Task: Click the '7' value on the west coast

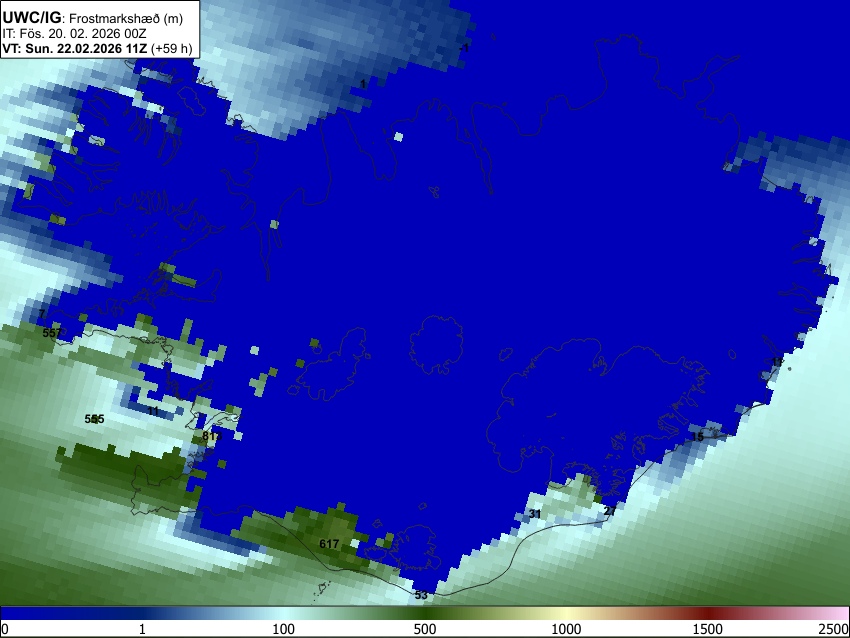Action: click(x=42, y=314)
